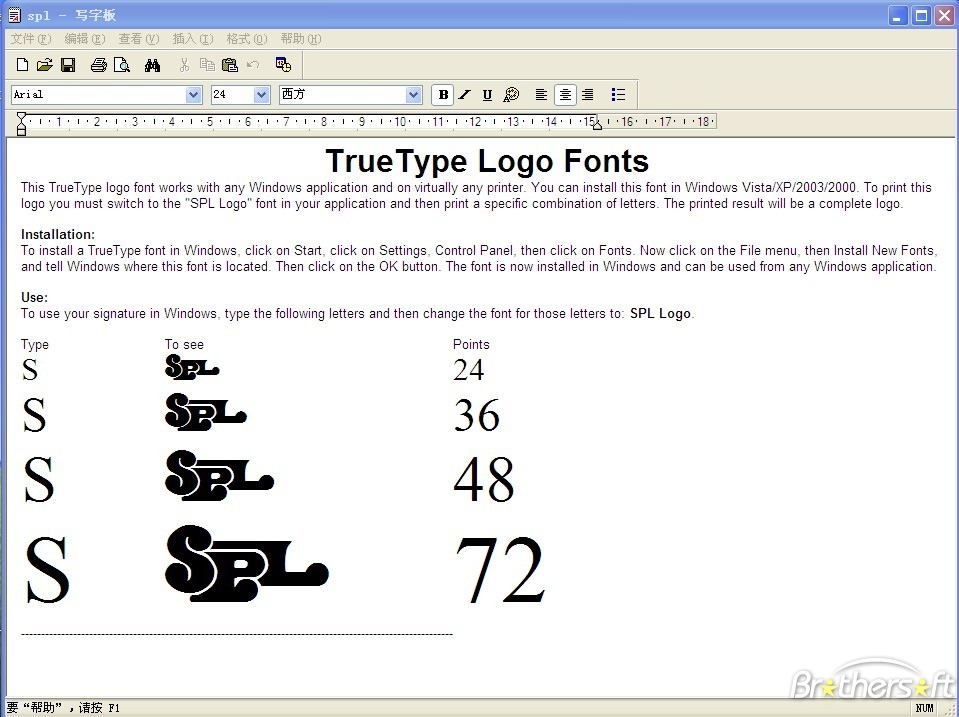Open a file using the folder icon

pos(45,65)
